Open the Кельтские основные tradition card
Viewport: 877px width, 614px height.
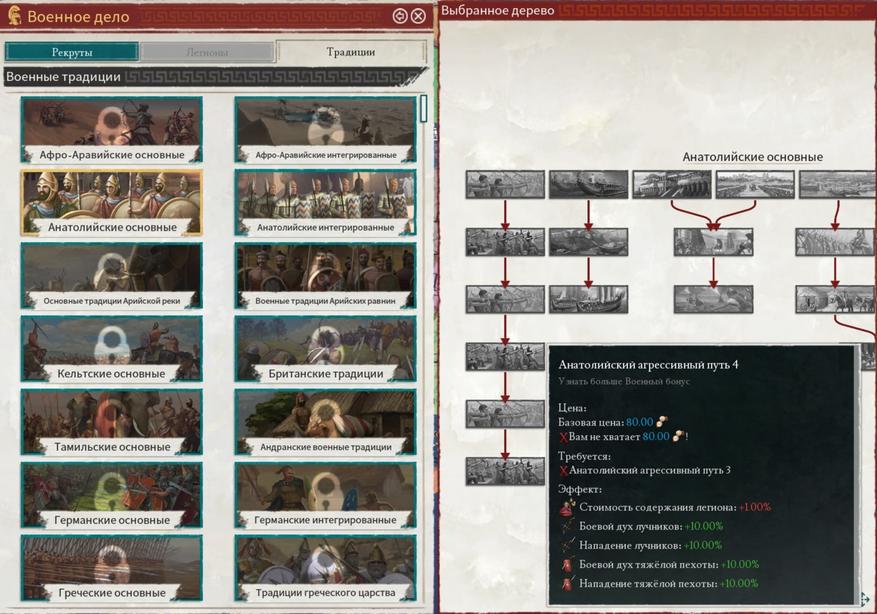pyautogui.click(x=112, y=349)
